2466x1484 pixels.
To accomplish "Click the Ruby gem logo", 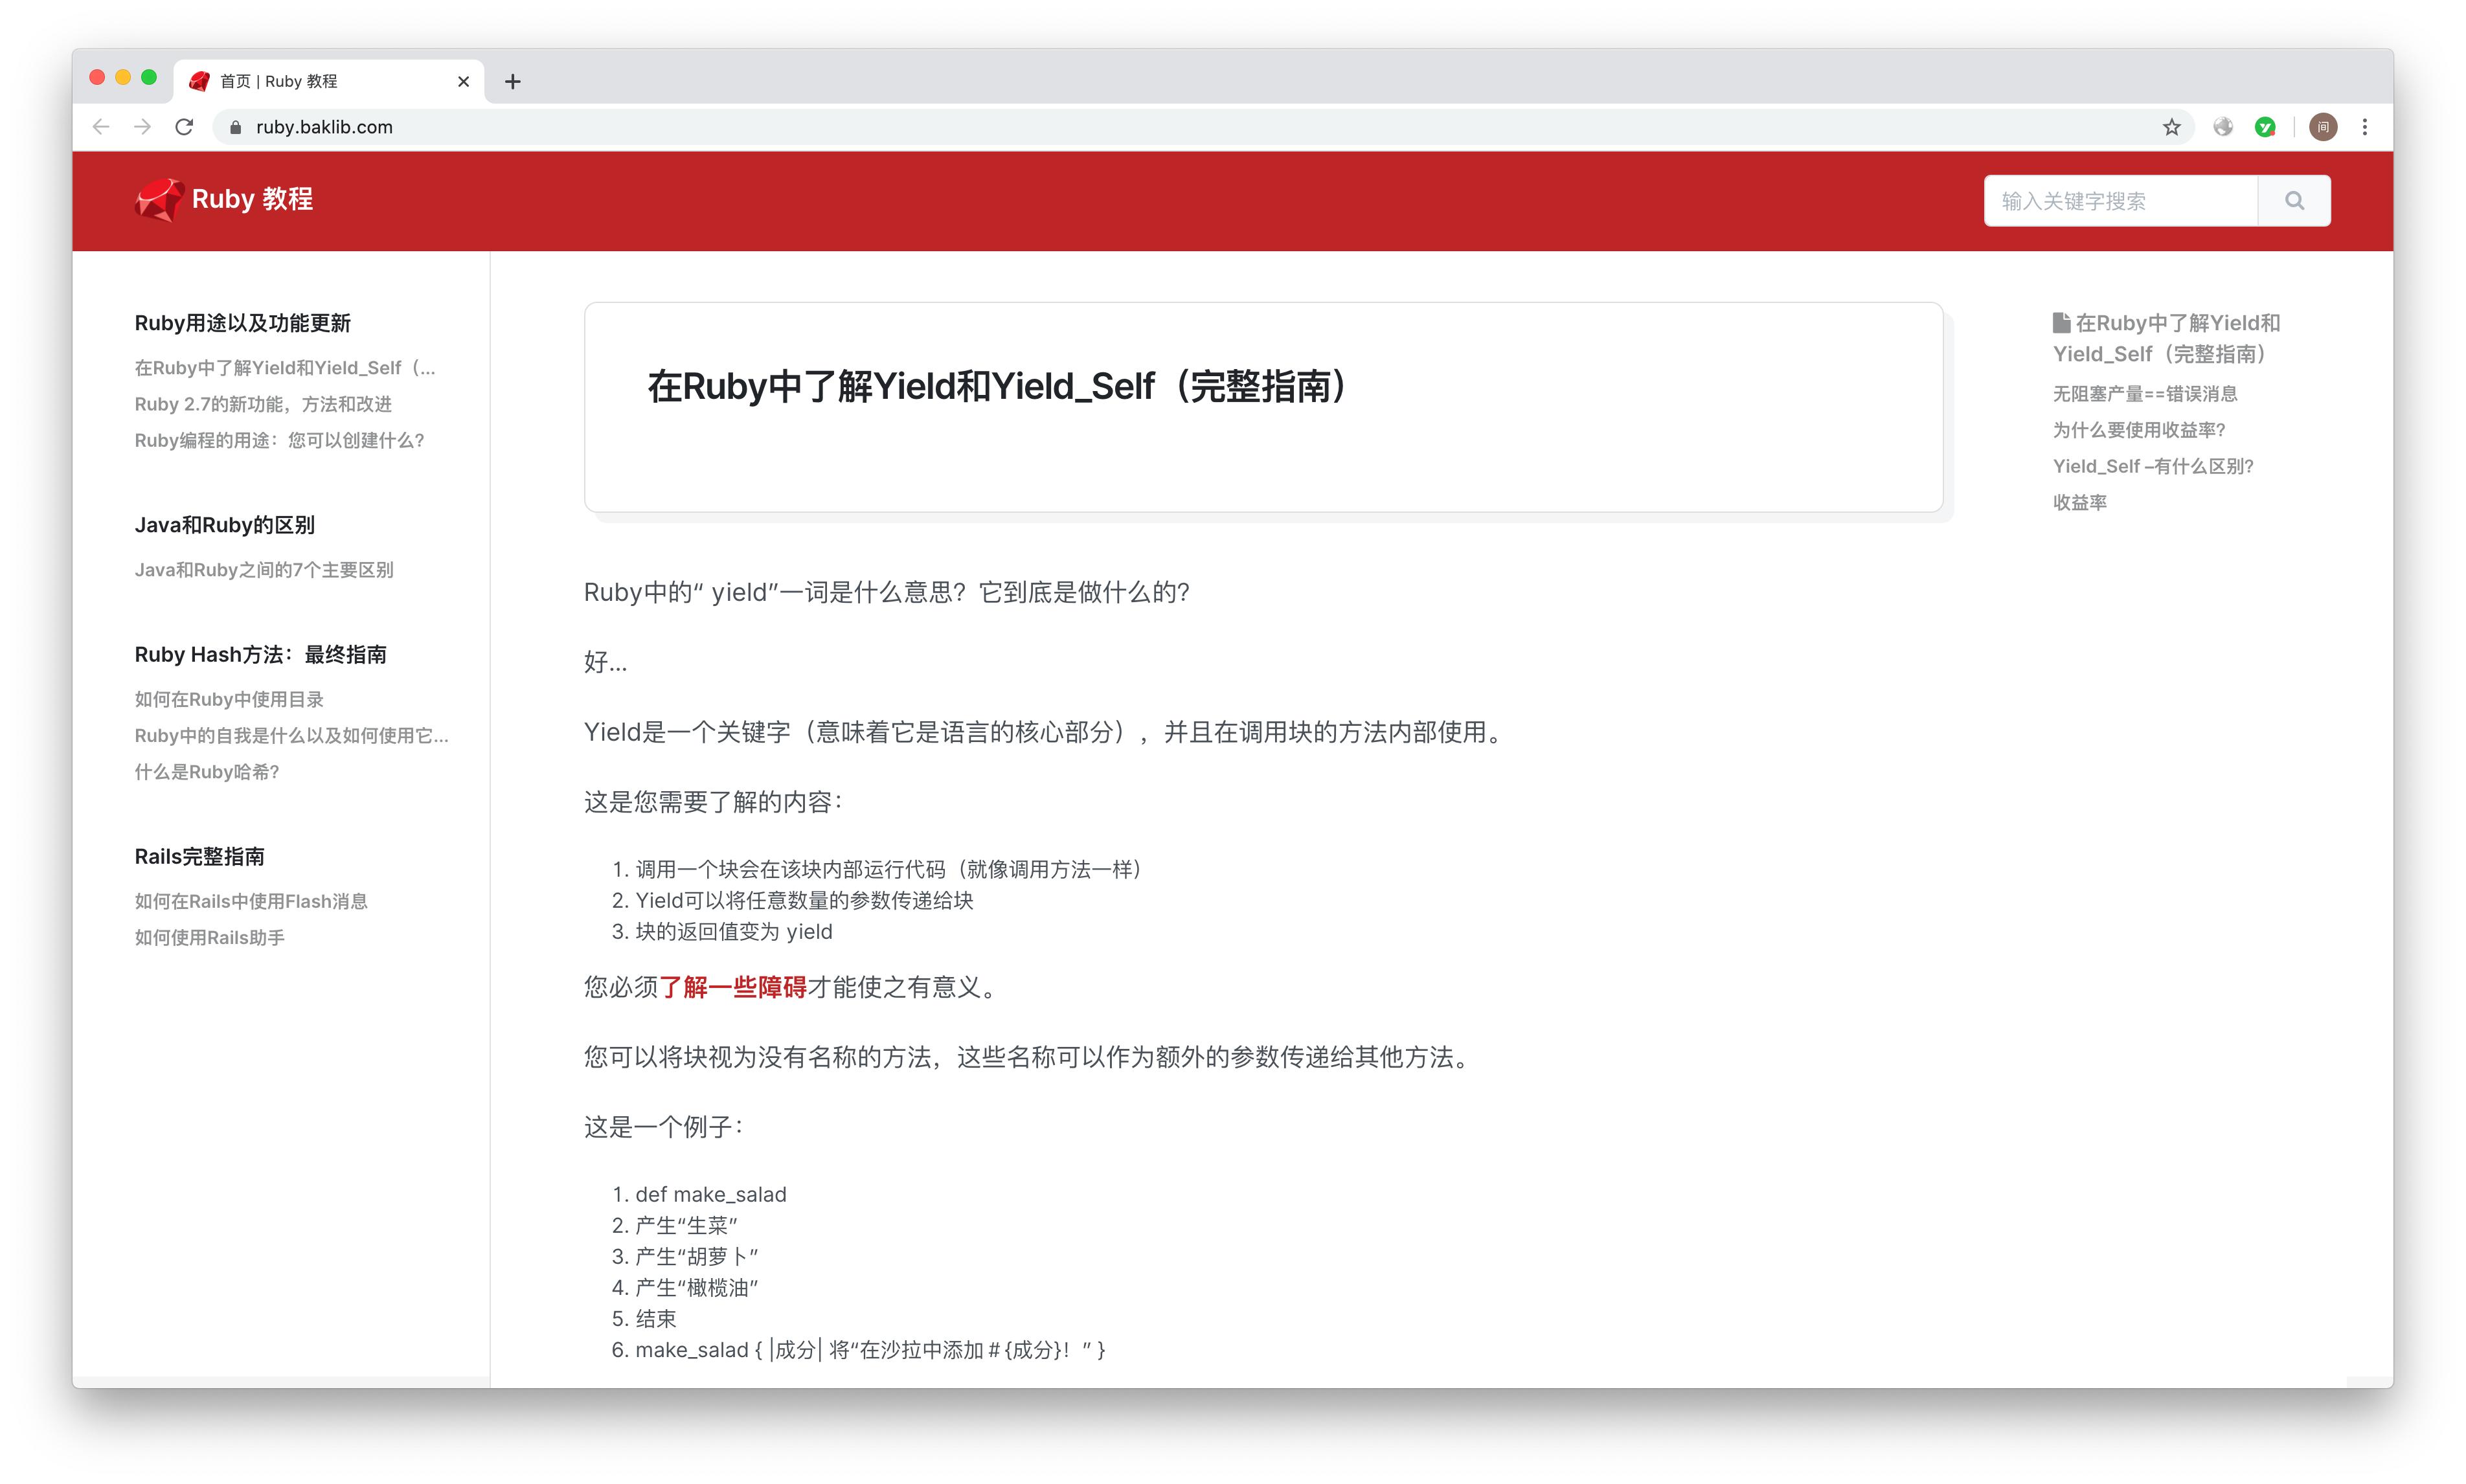I will point(159,199).
